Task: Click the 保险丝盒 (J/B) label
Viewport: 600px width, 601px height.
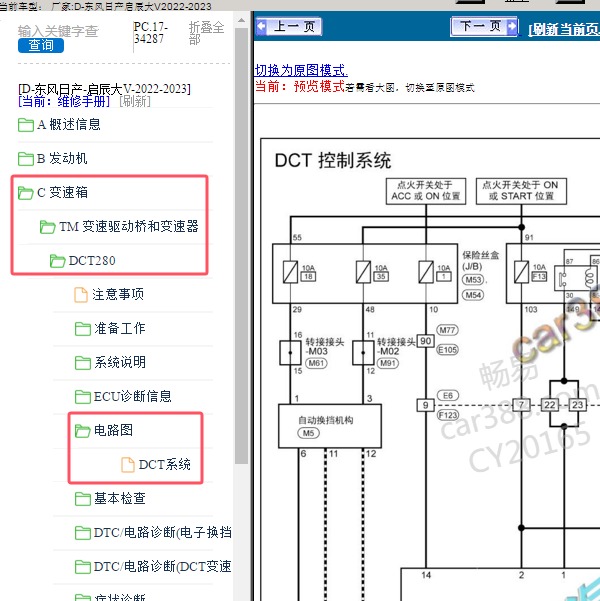Action: pyautogui.click(x=480, y=261)
